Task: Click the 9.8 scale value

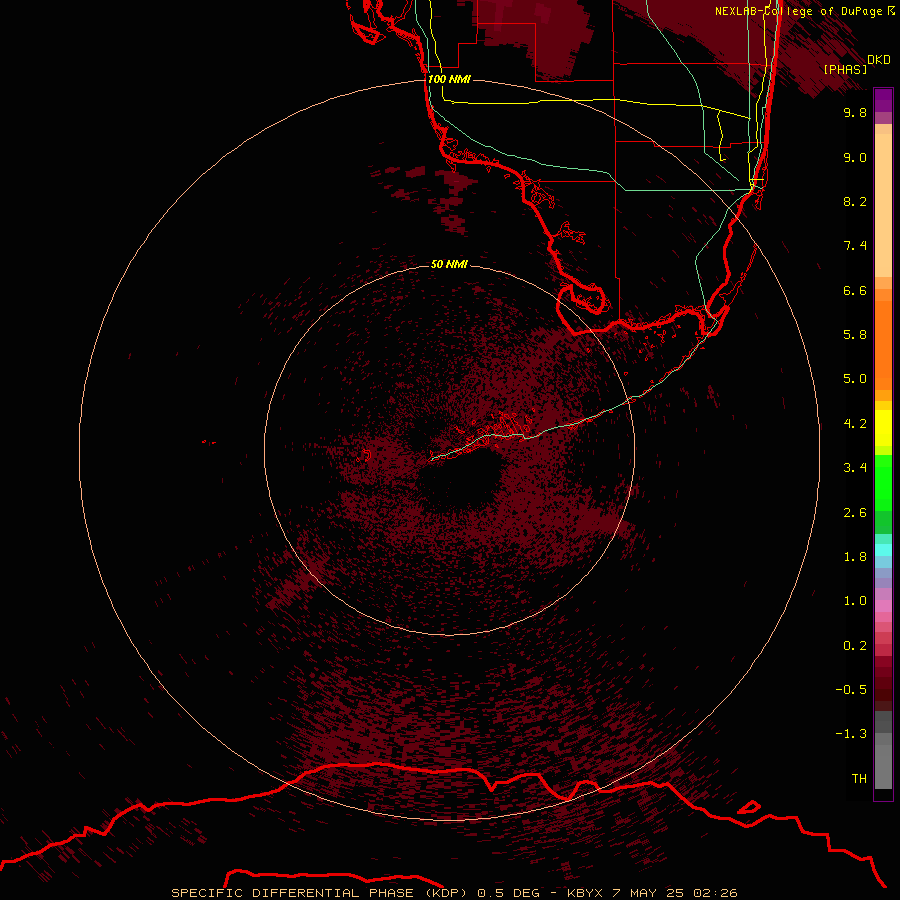Action: tap(855, 112)
